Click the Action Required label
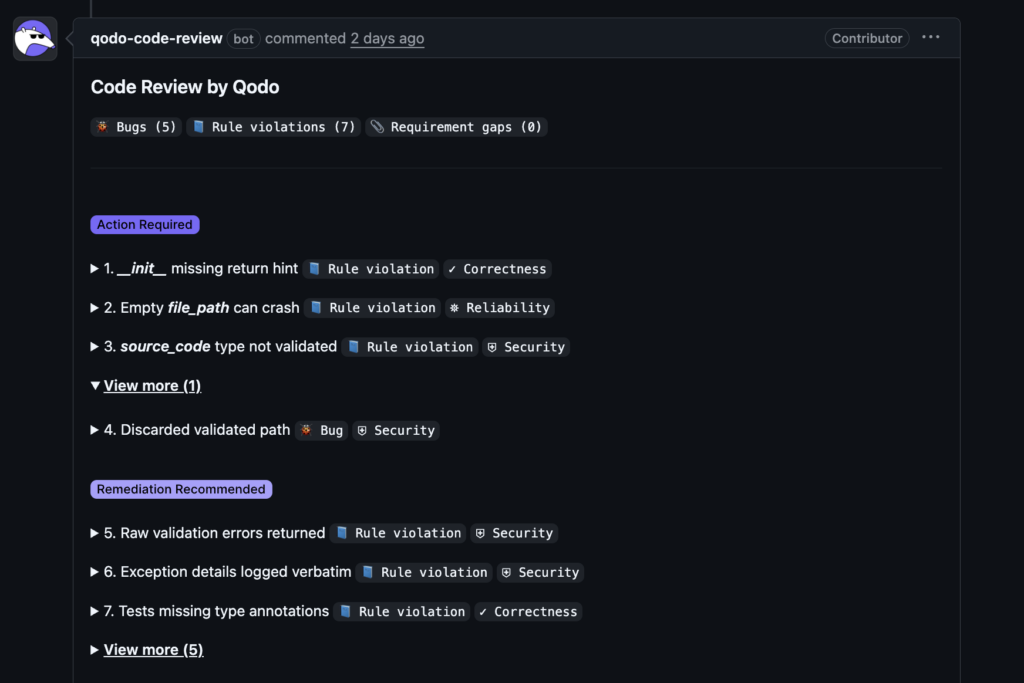1024x683 pixels. 145,225
